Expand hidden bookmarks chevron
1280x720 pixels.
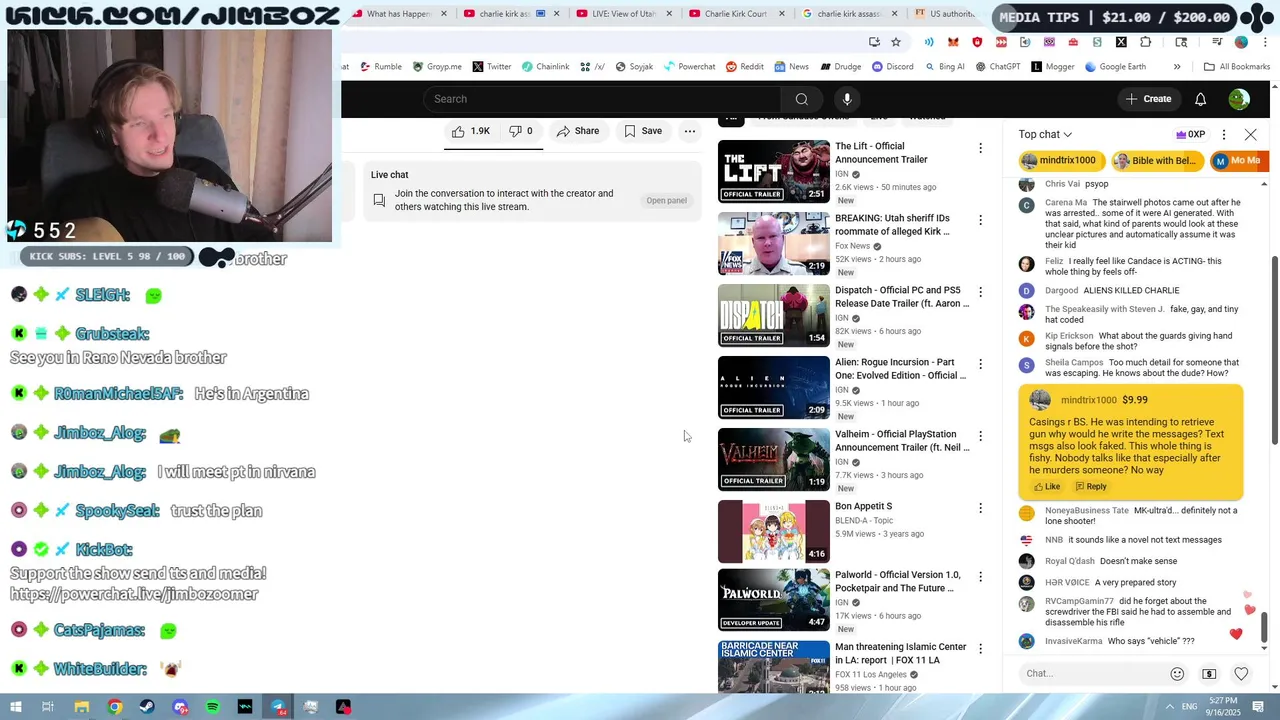[x=1177, y=67]
